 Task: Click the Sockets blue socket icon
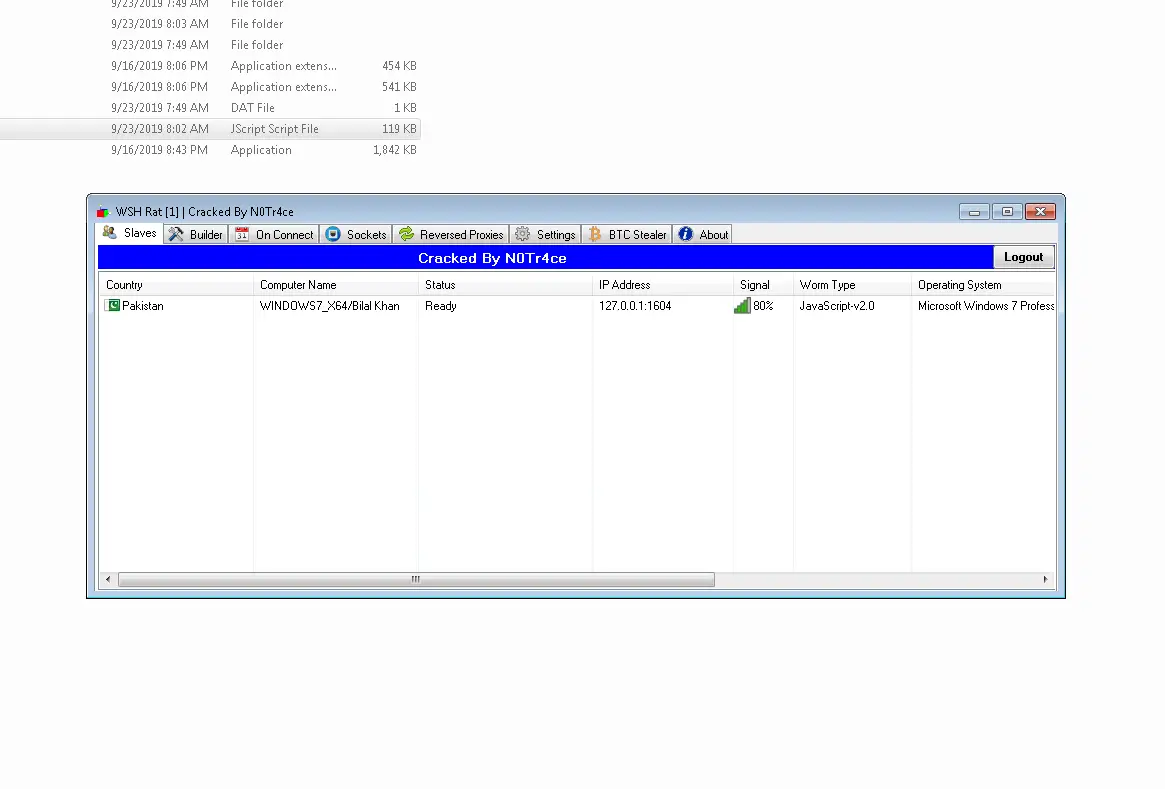pos(331,234)
